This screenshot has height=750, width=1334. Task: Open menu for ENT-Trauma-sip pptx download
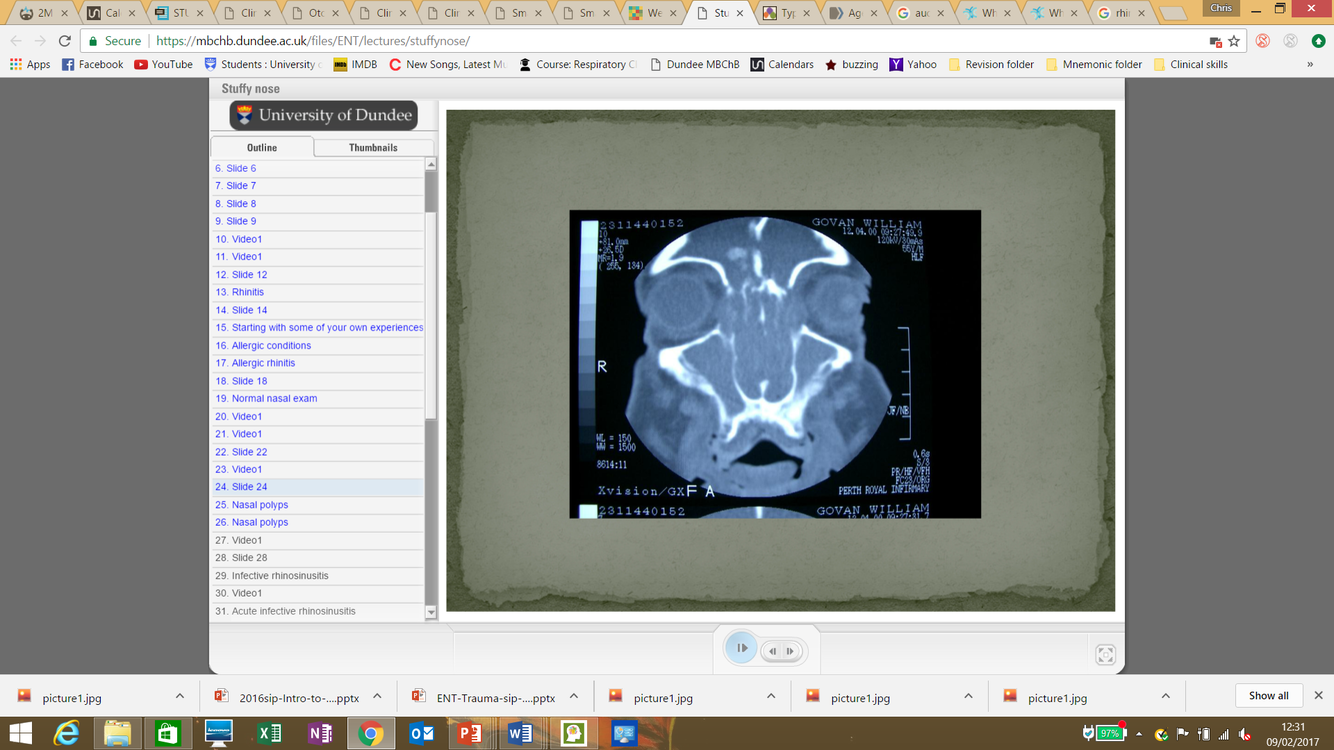click(x=574, y=696)
